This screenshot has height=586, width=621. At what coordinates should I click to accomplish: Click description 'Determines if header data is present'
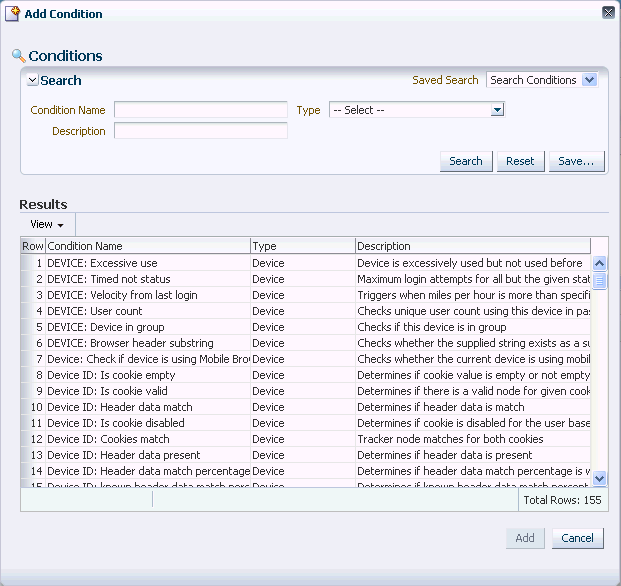(x=444, y=455)
